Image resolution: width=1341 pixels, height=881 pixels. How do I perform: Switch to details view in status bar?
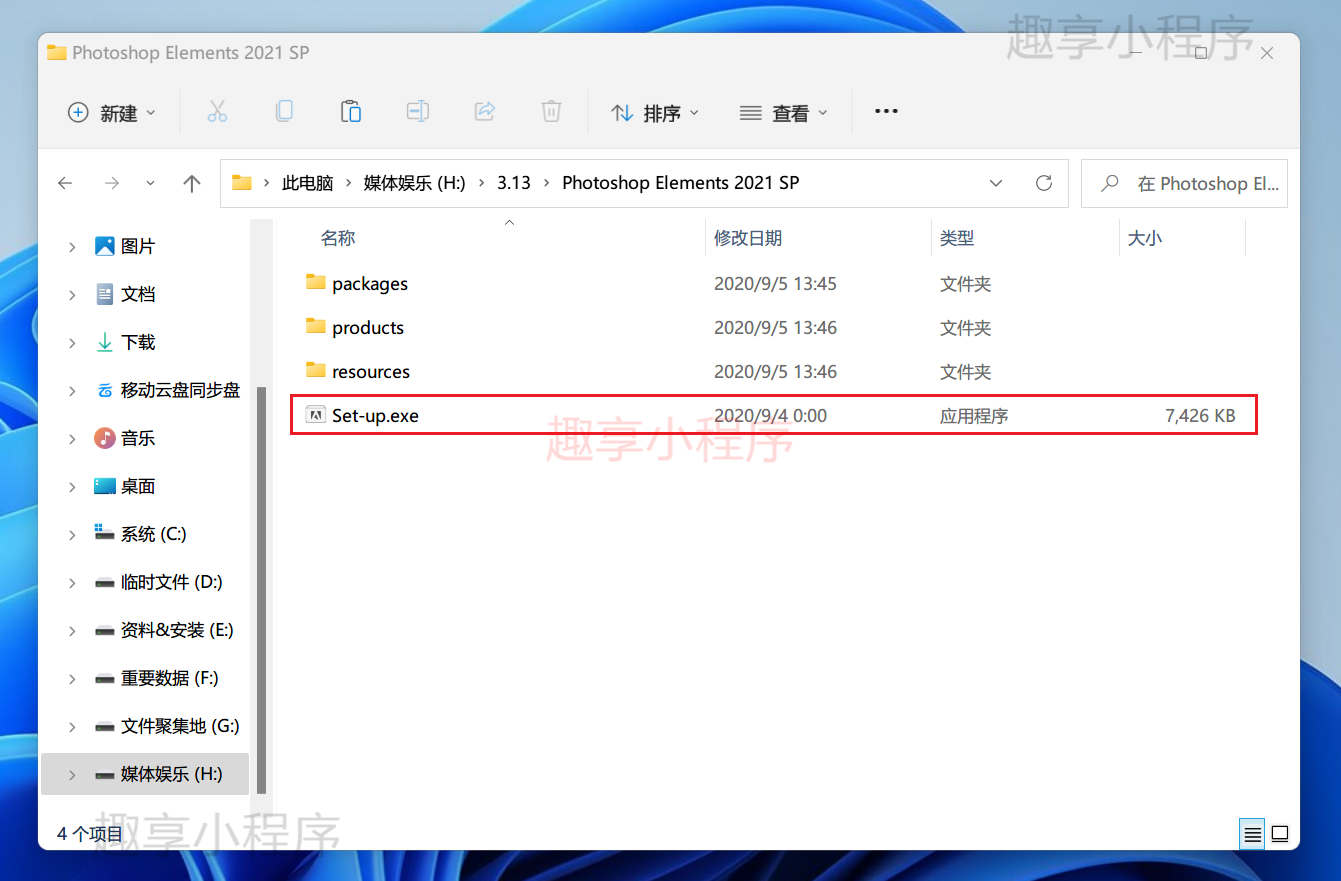point(1252,834)
